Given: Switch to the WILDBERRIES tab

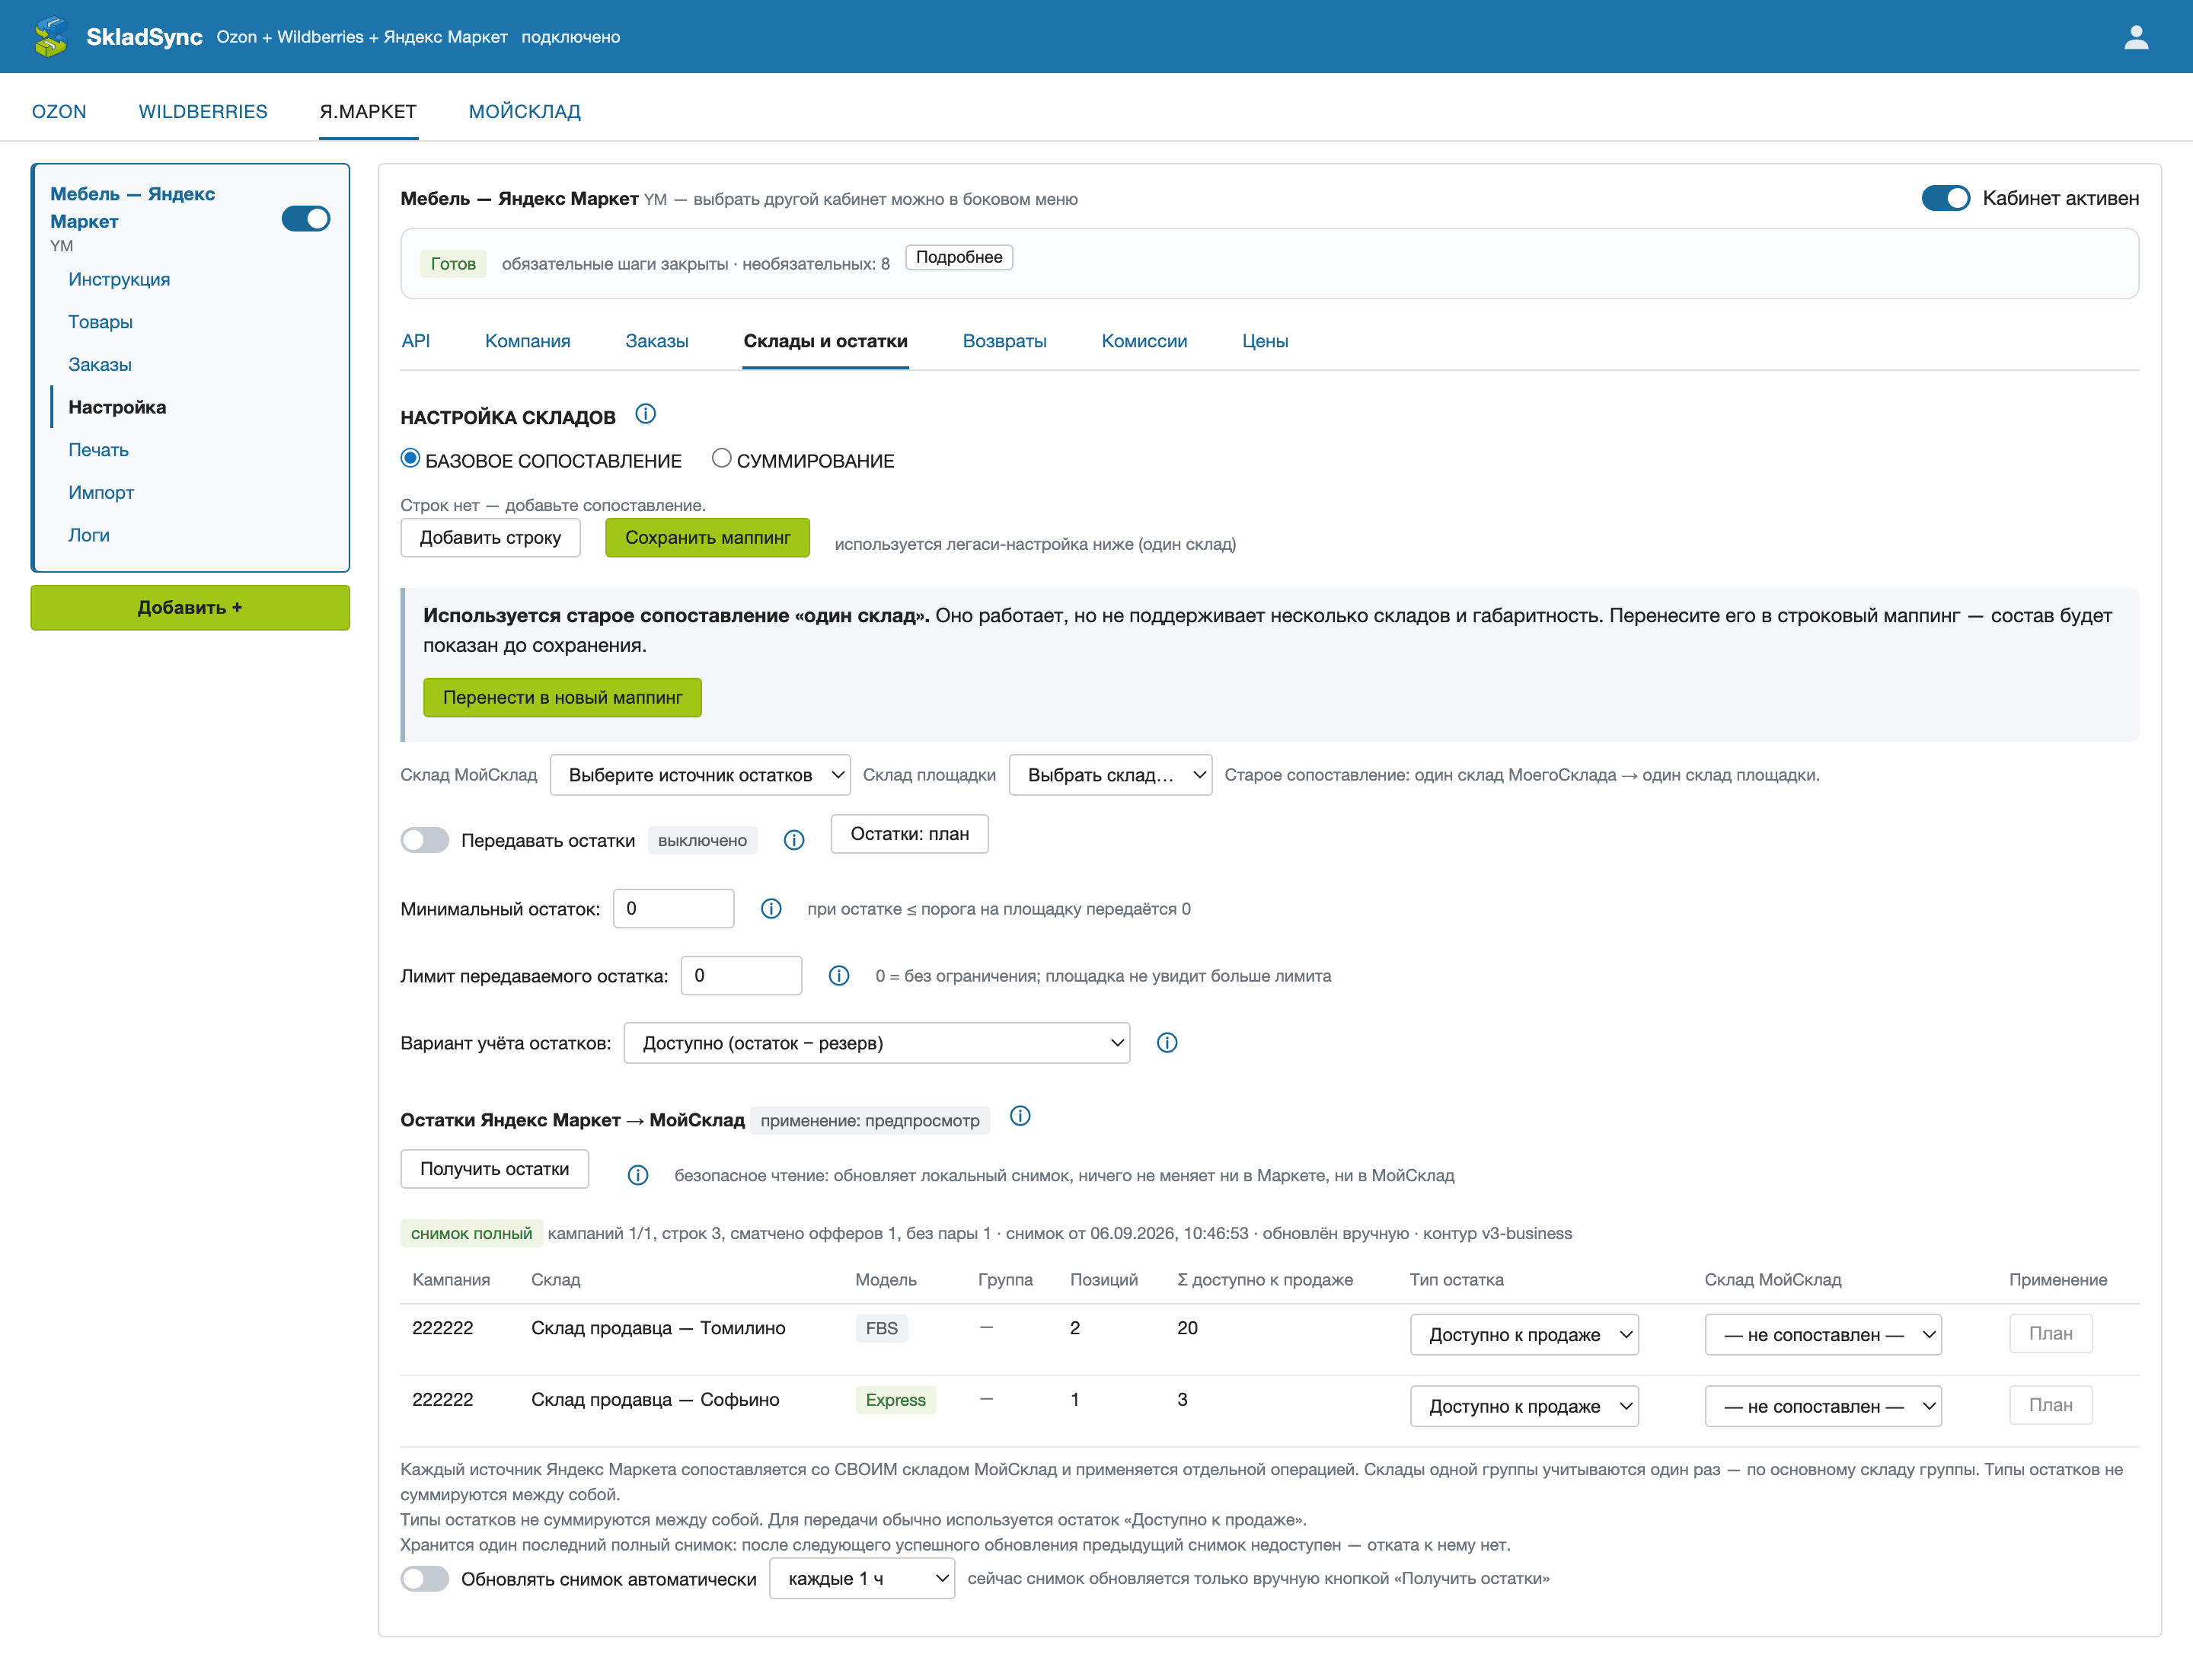Looking at the screenshot, I should 203,111.
